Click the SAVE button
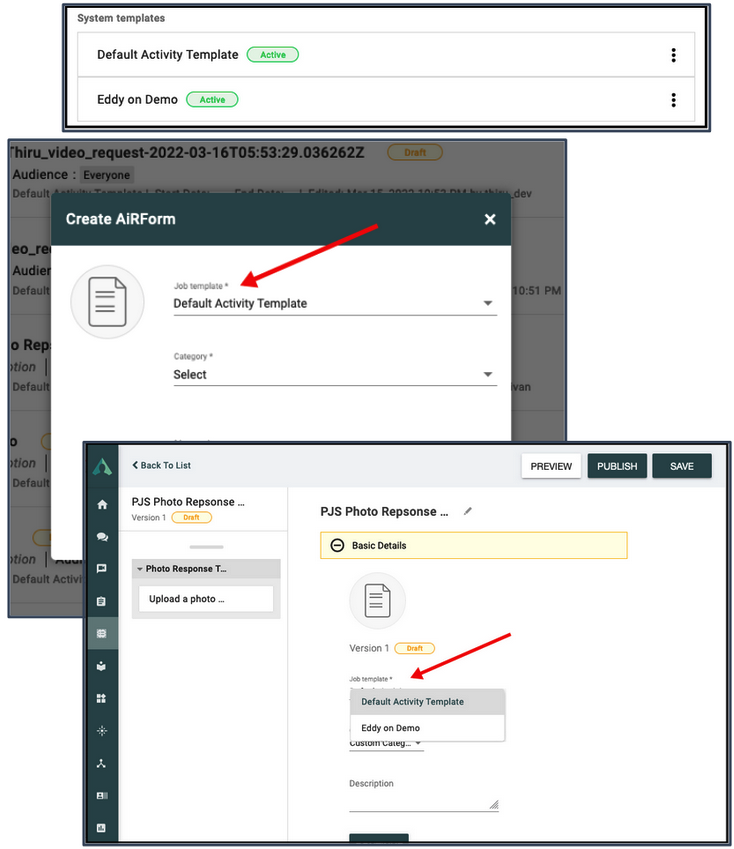The width and height of the screenshot is (734, 849). click(681, 466)
